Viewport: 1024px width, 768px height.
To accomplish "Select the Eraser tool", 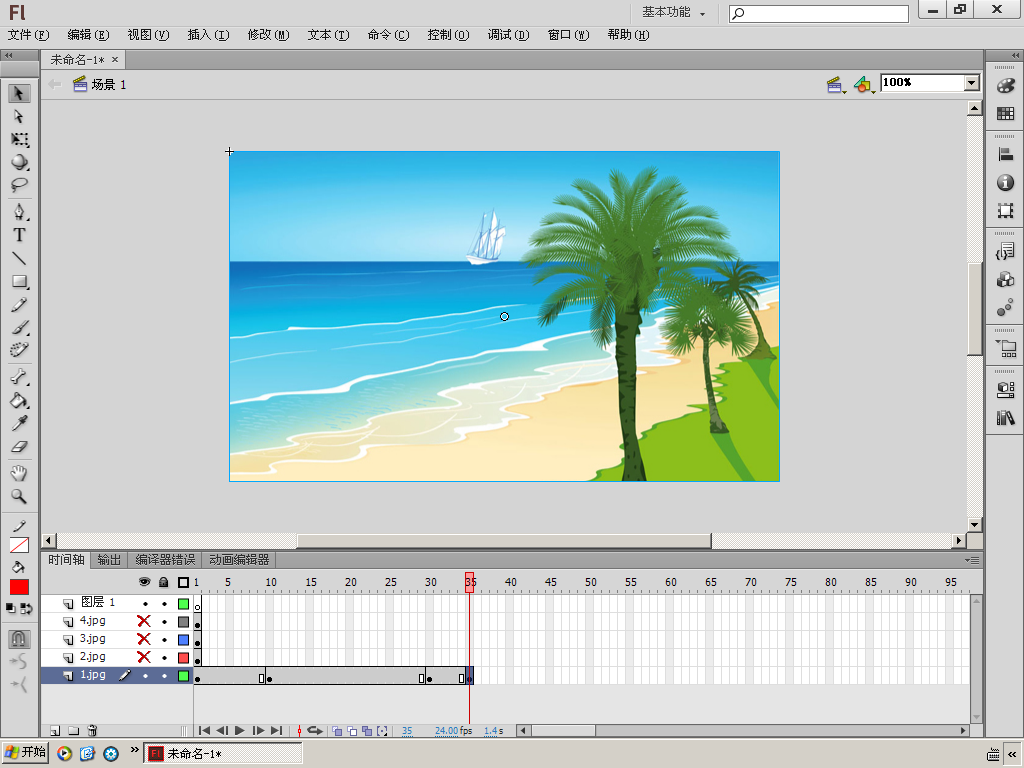I will click(19, 447).
